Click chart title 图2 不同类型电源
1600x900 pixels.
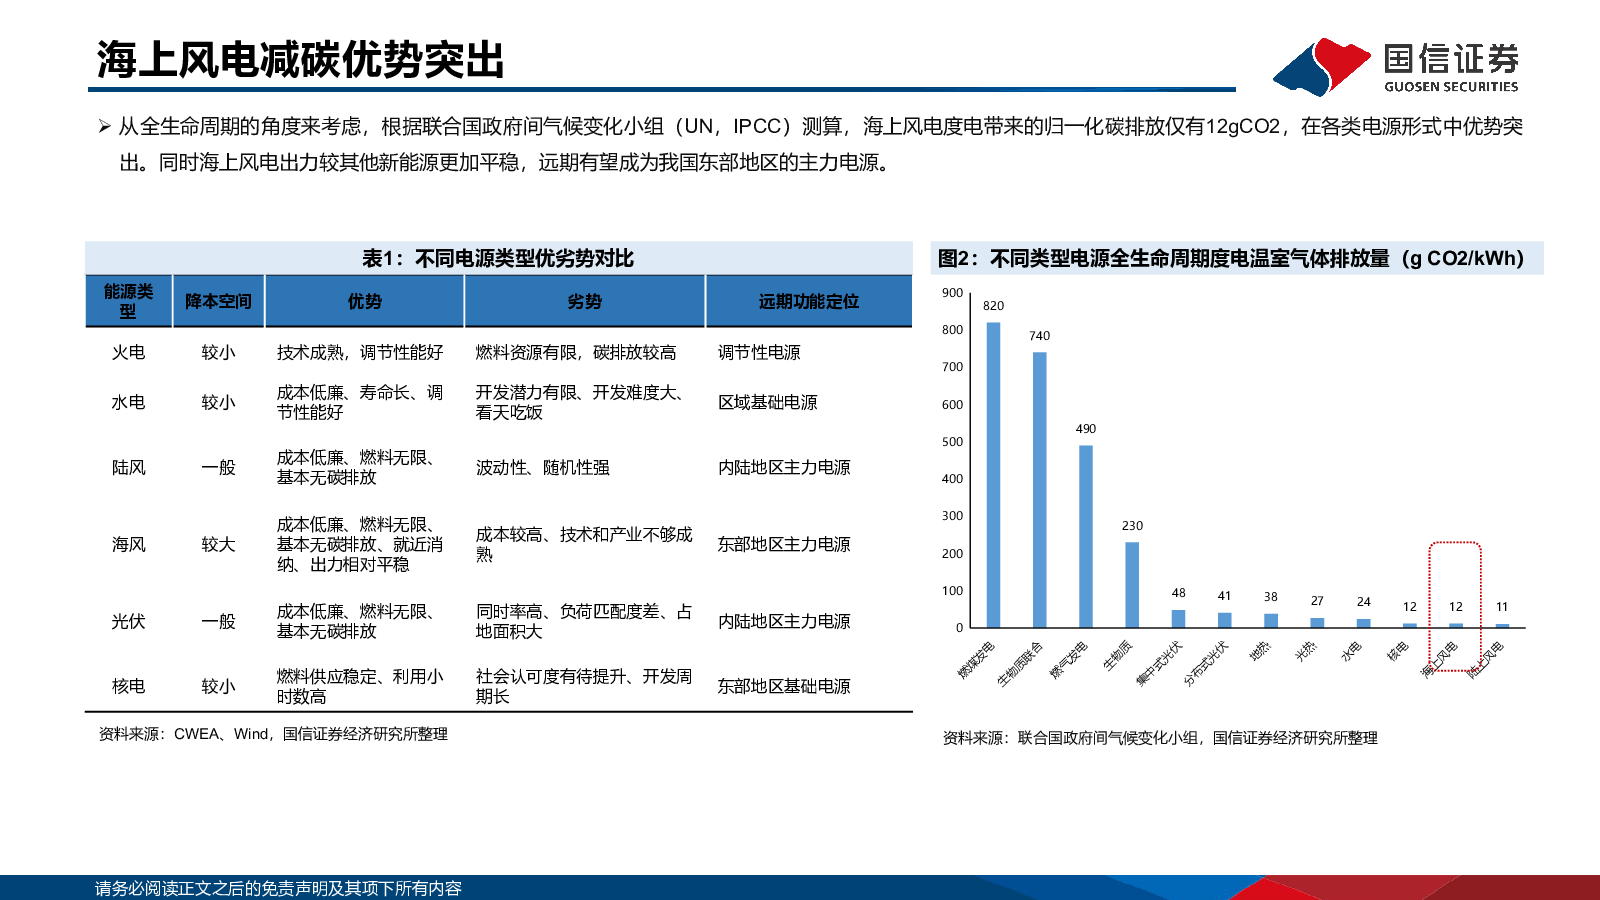click(x=1231, y=258)
